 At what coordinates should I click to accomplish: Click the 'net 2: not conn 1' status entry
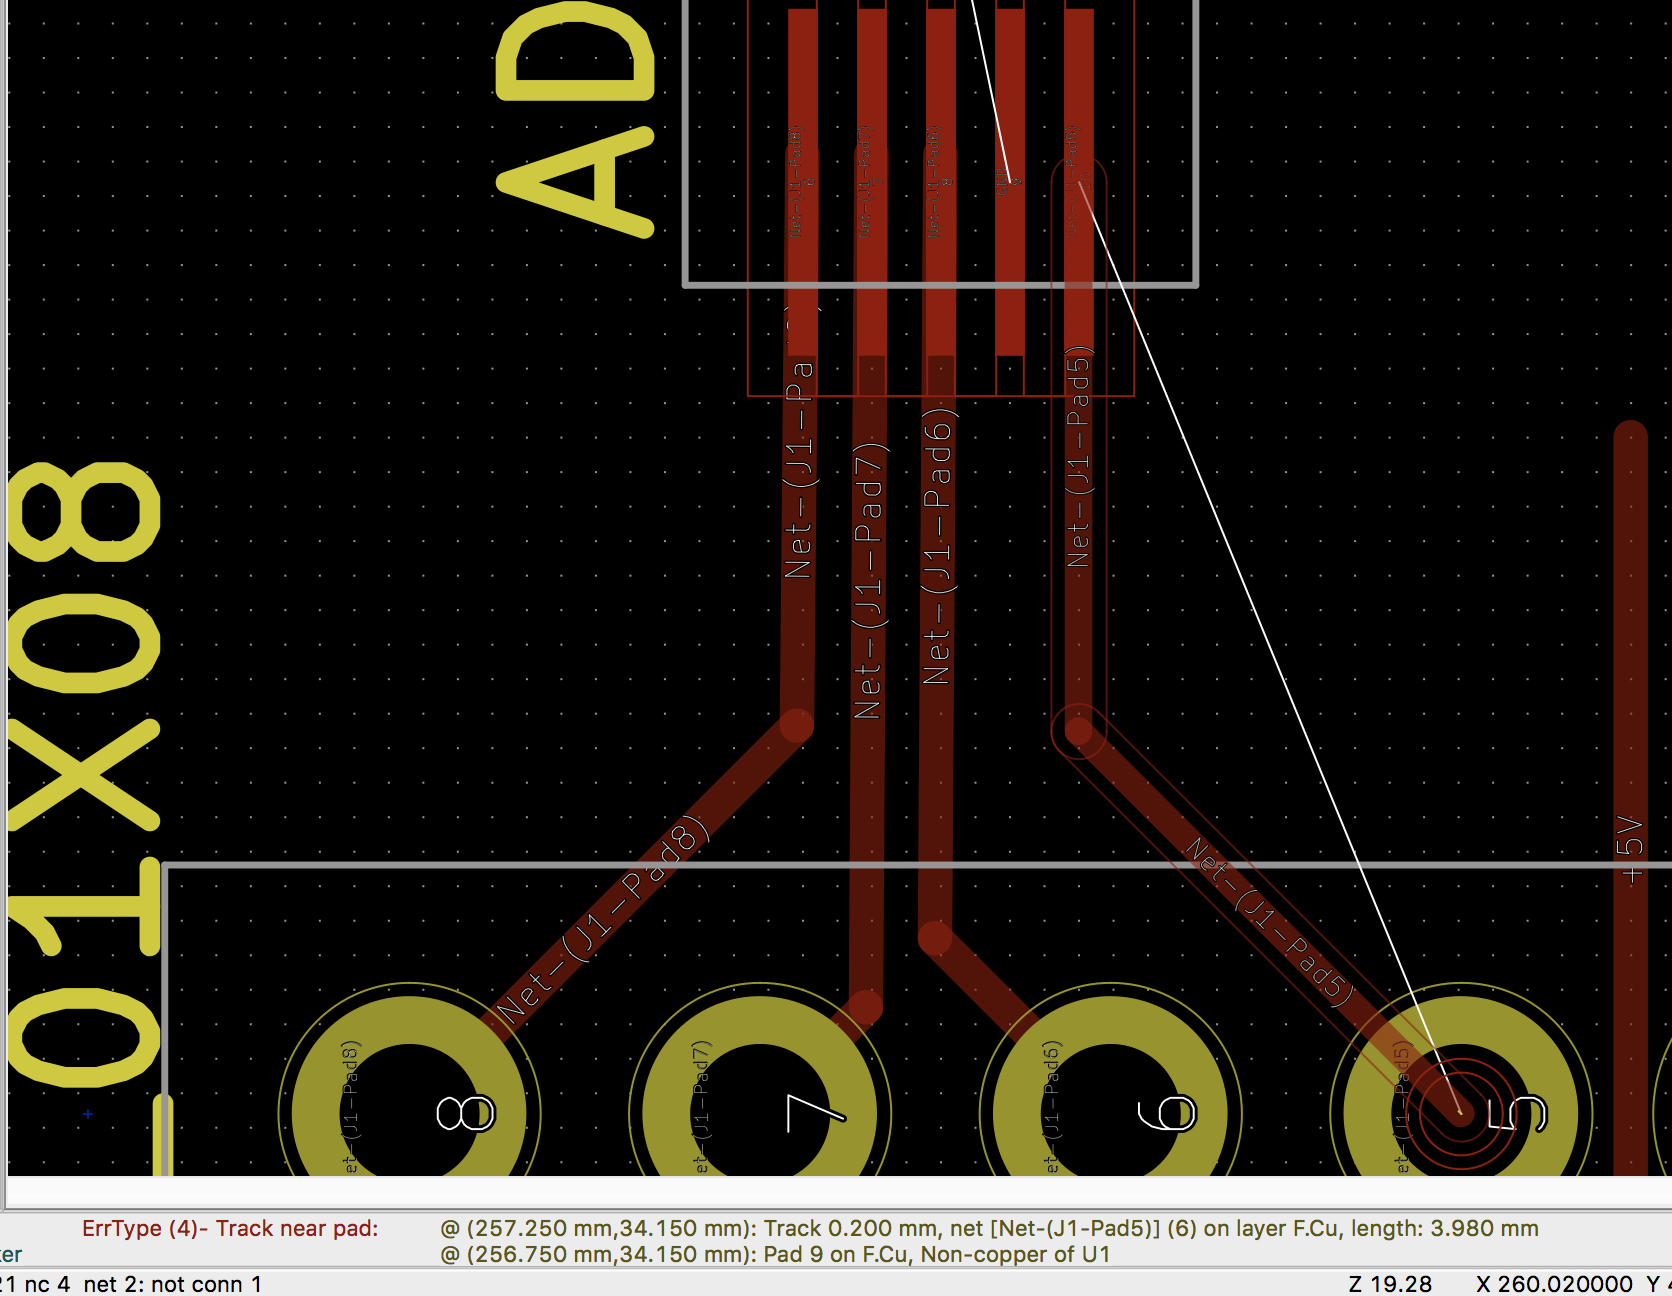point(172,1283)
